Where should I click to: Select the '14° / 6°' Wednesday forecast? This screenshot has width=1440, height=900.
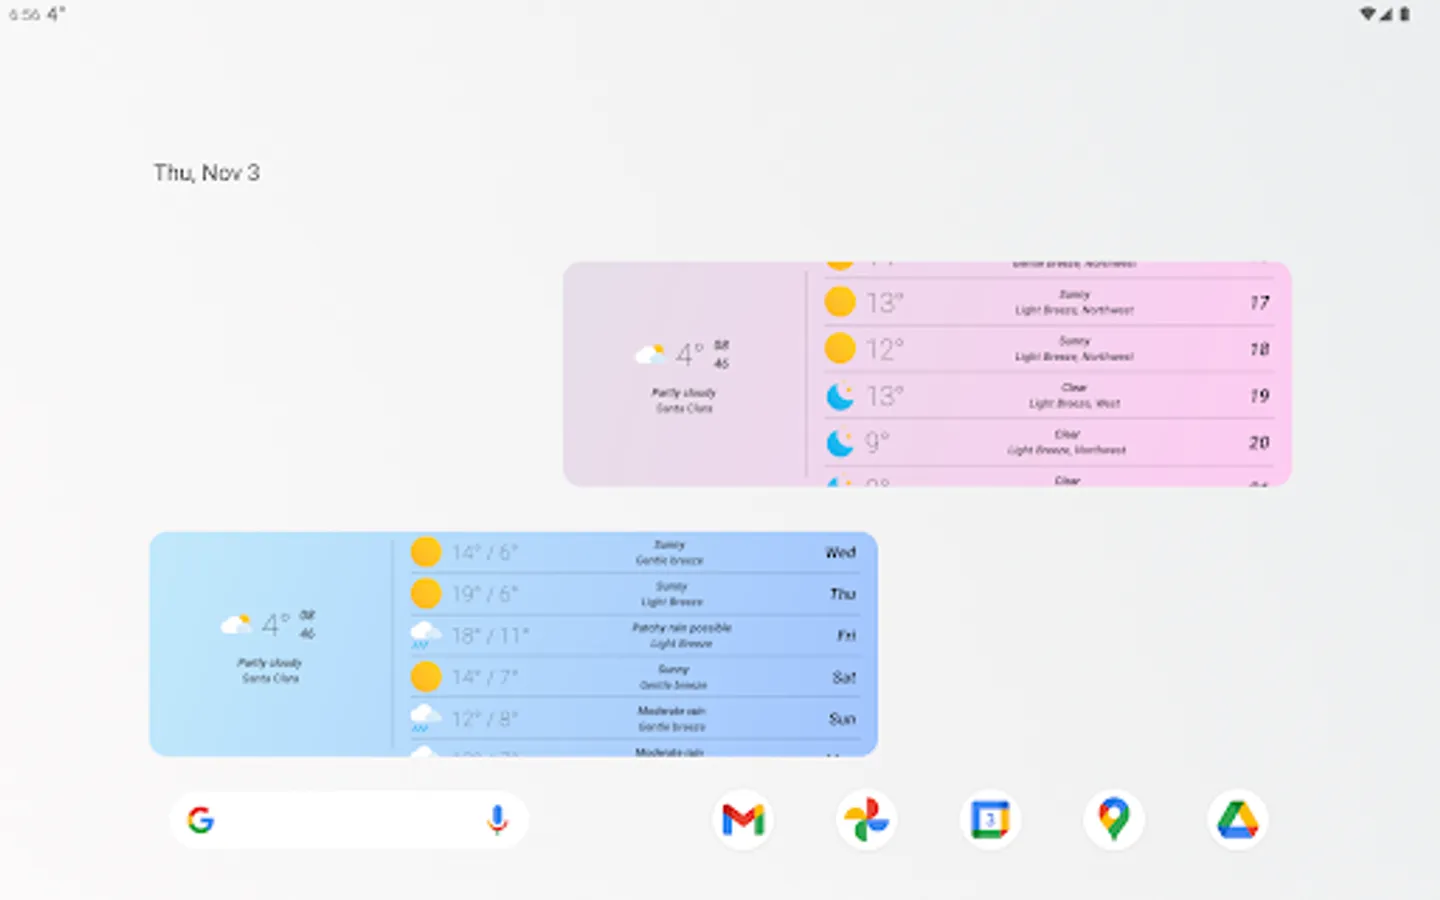(x=485, y=552)
